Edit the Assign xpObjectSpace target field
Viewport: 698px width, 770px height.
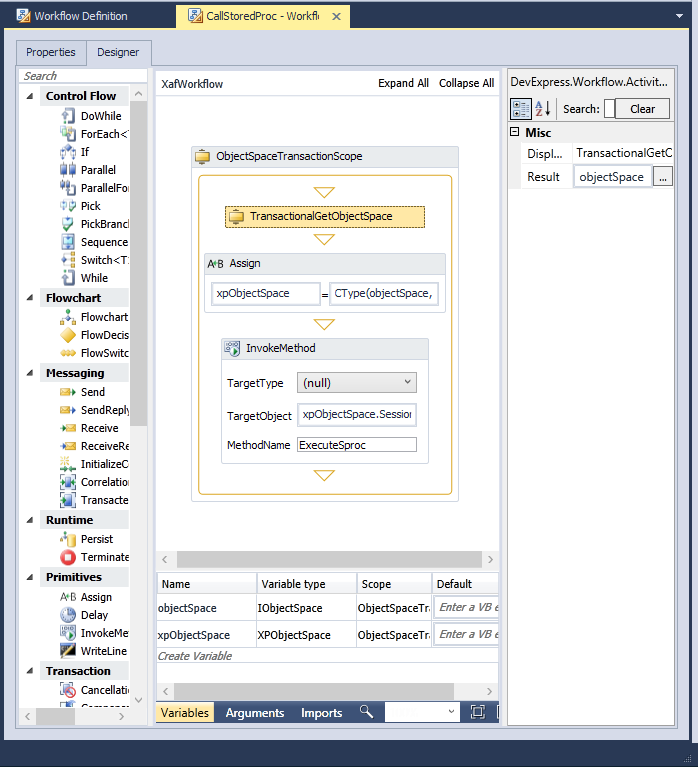click(x=266, y=294)
